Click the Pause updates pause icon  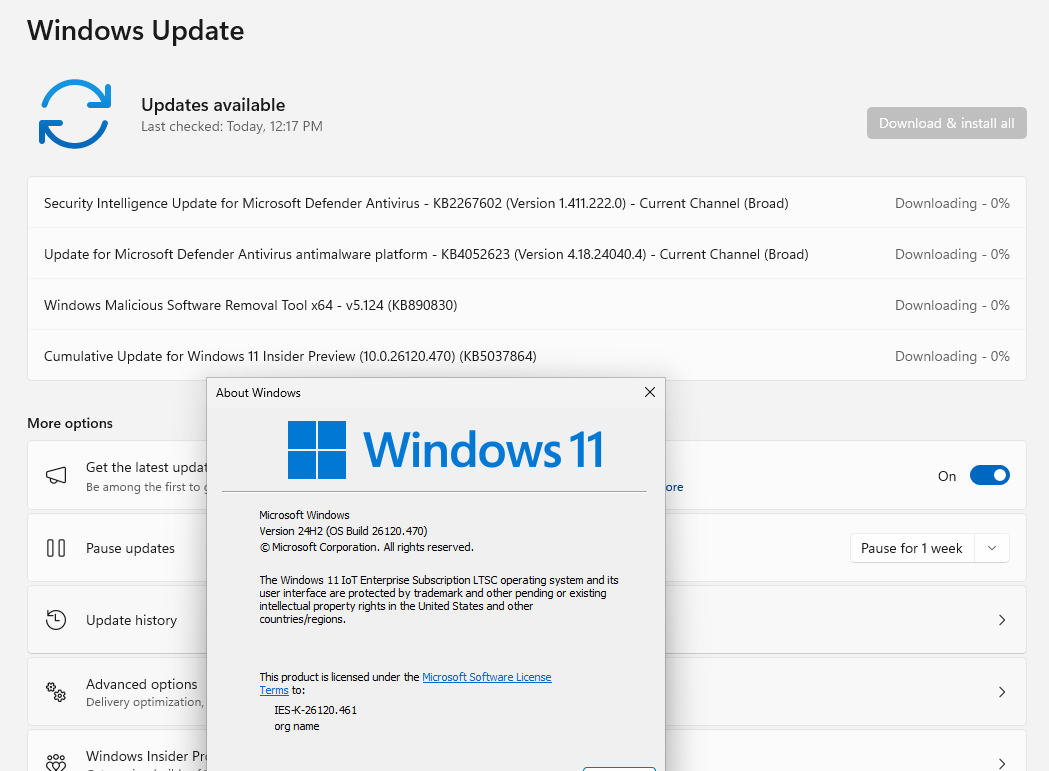(x=56, y=548)
